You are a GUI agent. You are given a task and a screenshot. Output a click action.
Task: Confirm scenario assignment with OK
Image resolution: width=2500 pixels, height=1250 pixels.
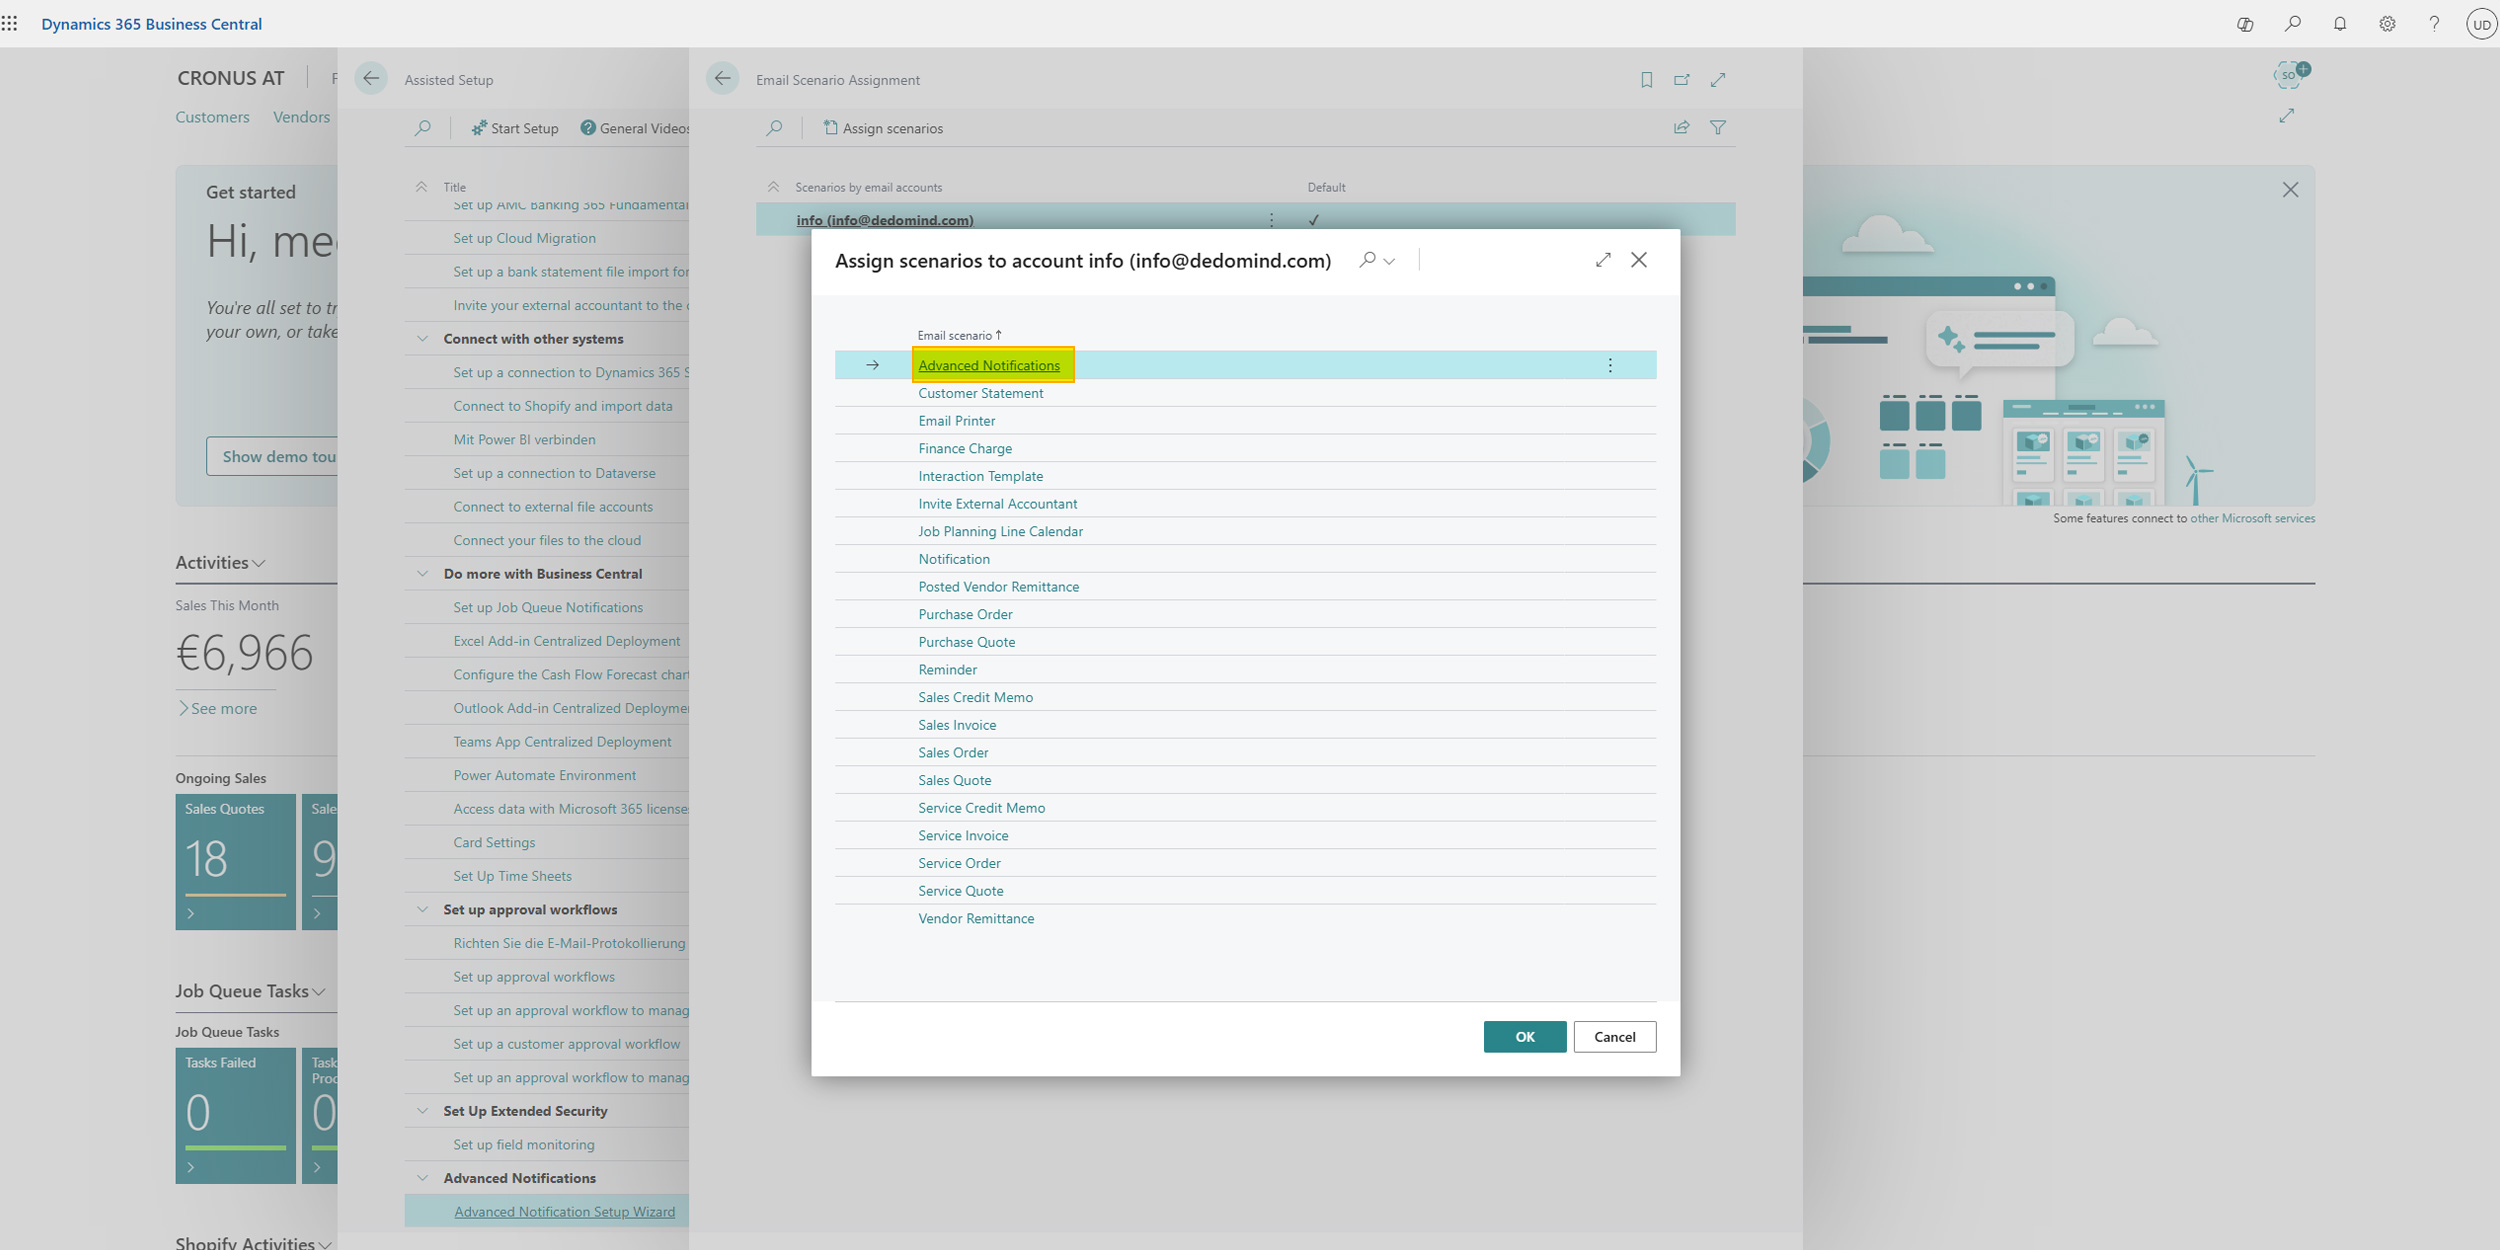pyautogui.click(x=1524, y=1037)
